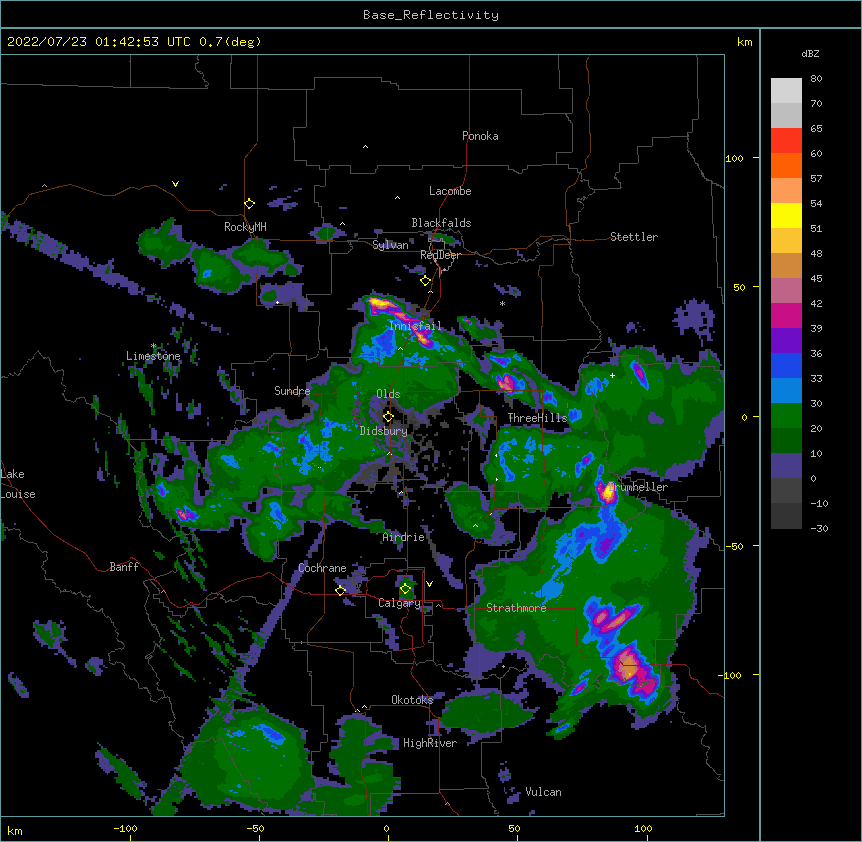Click the HighRiver label
The image size is (862, 842).
click(x=430, y=743)
